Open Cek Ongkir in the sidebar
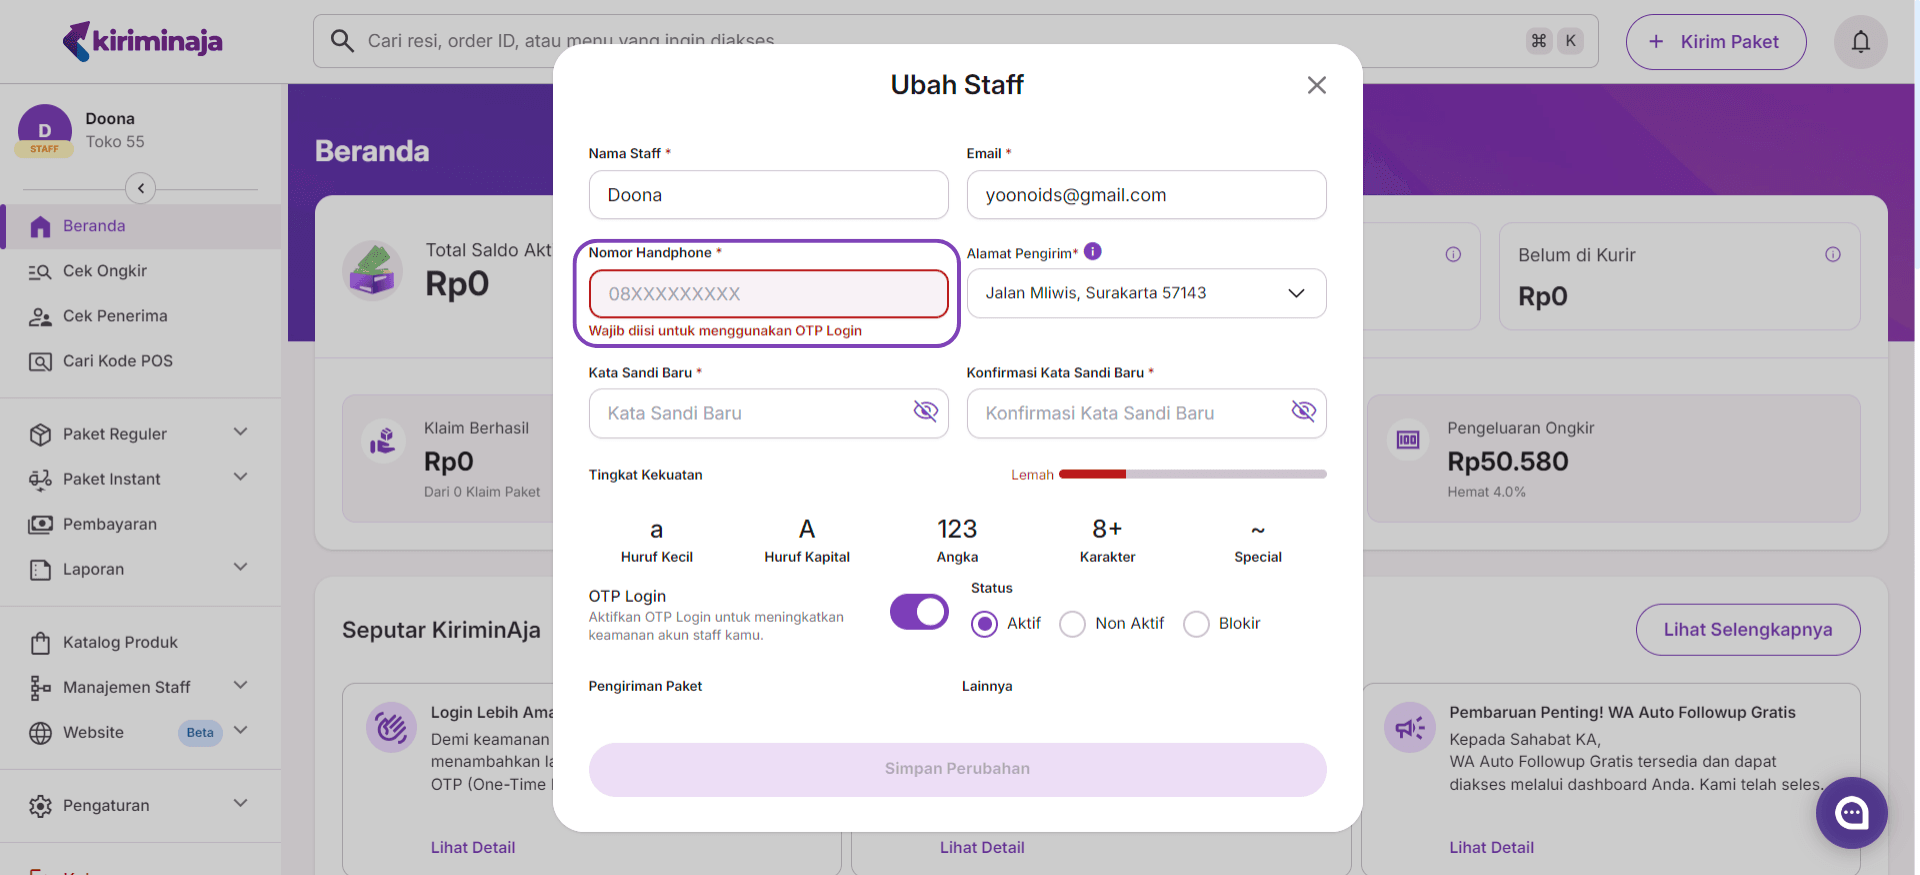 [104, 271]
